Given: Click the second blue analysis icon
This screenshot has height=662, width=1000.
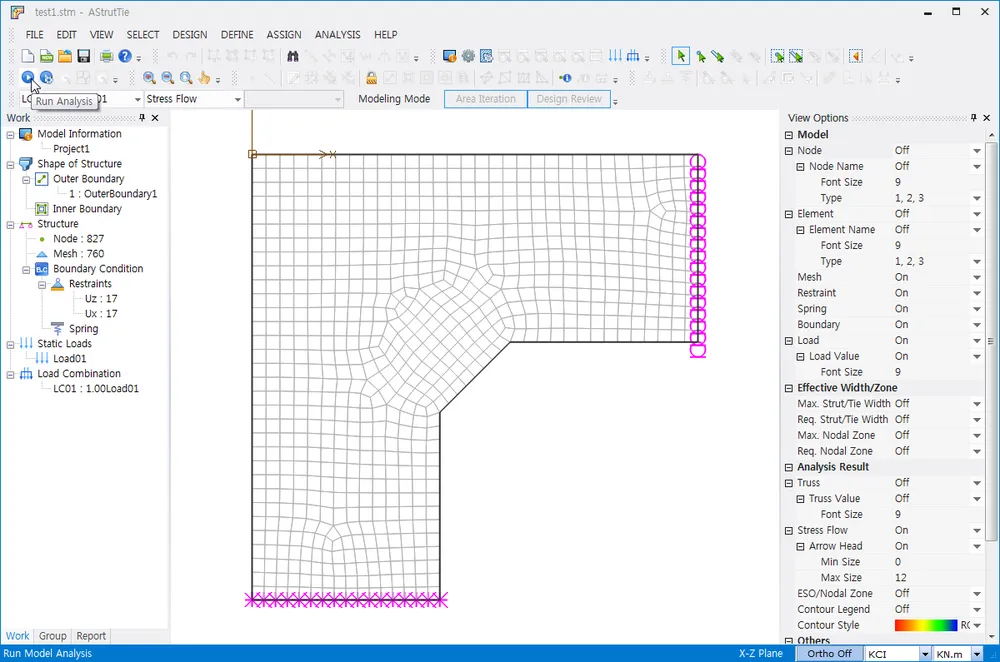Looking at the screenshot, I should point(47,78).
